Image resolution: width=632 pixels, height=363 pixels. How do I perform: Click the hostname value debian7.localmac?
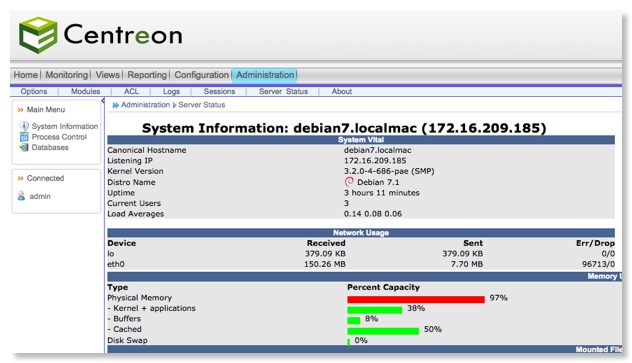377,150
